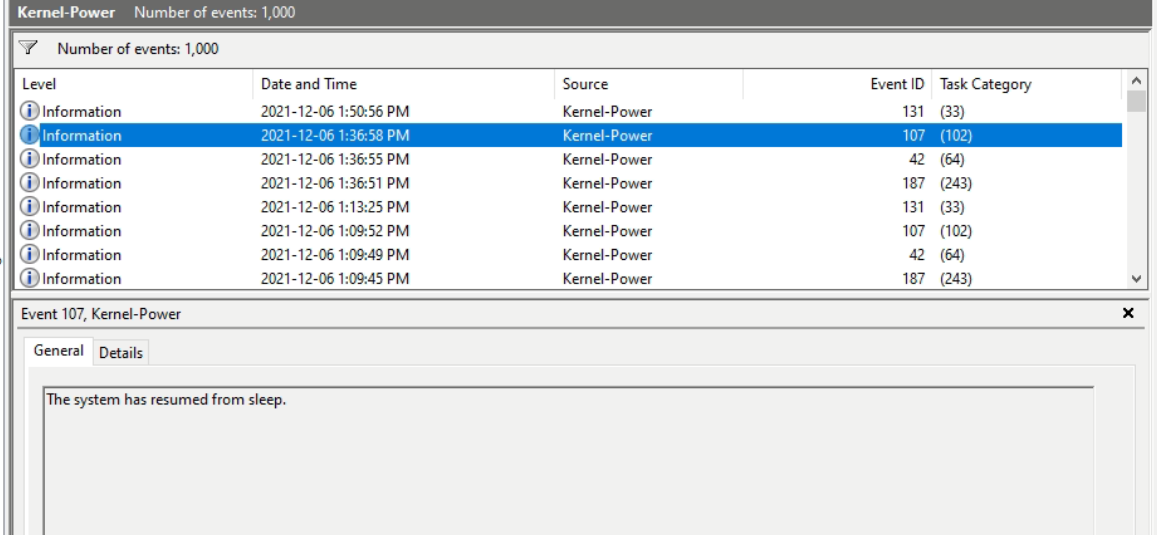Click info icon of 1:09:52 PM event
Screen dimensions: 1157x535
click(29, 232)
